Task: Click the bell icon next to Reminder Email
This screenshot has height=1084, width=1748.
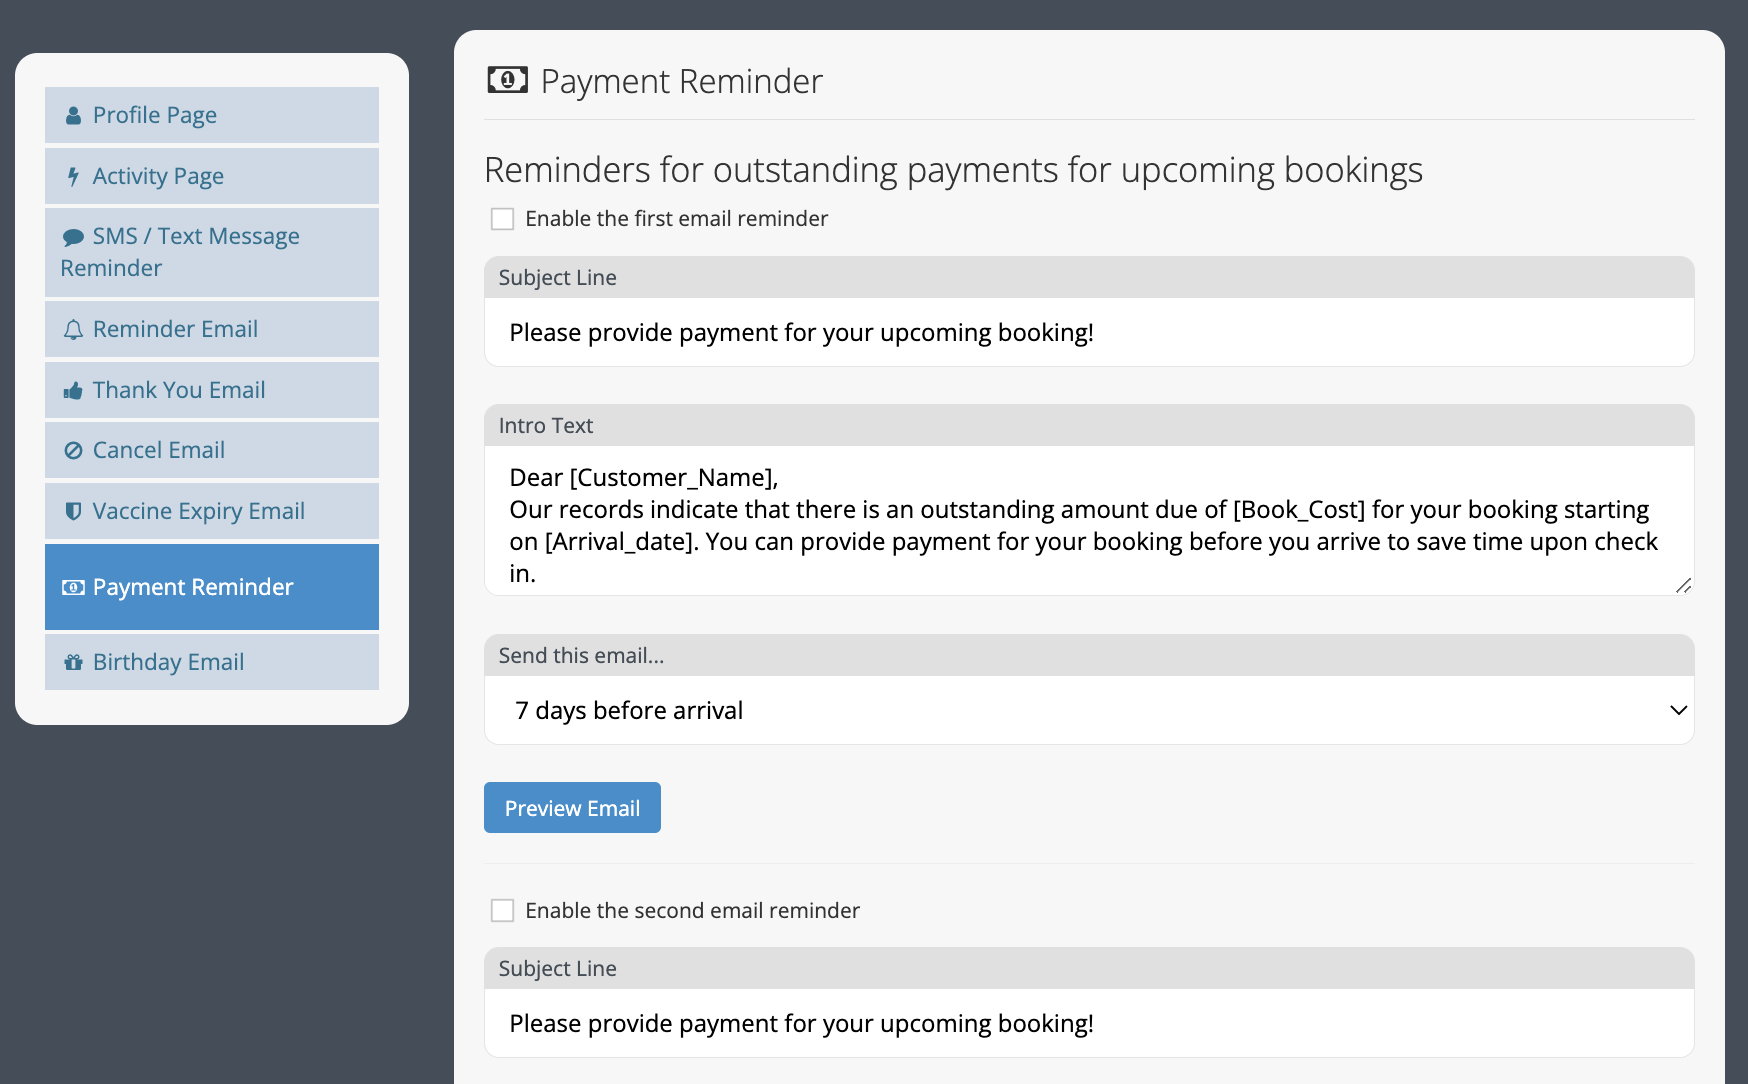Action: 73,330
